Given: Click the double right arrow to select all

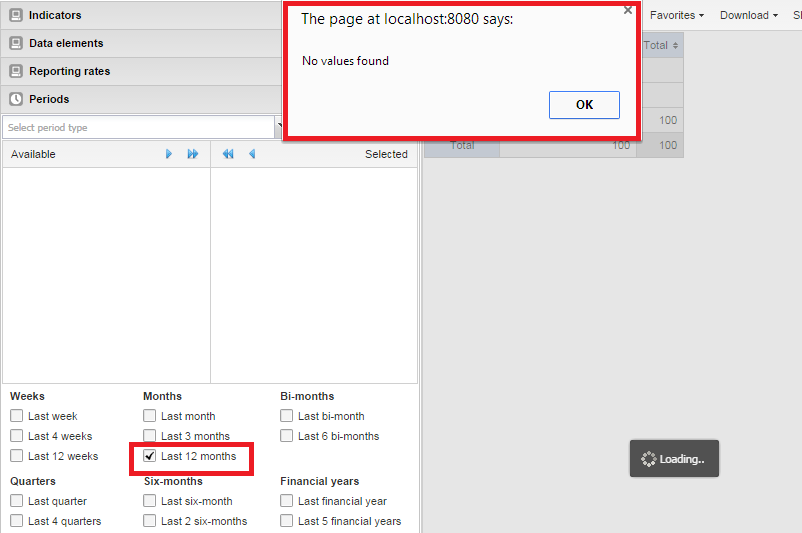Looking at the screenshot, I should [x=193, y=154].
